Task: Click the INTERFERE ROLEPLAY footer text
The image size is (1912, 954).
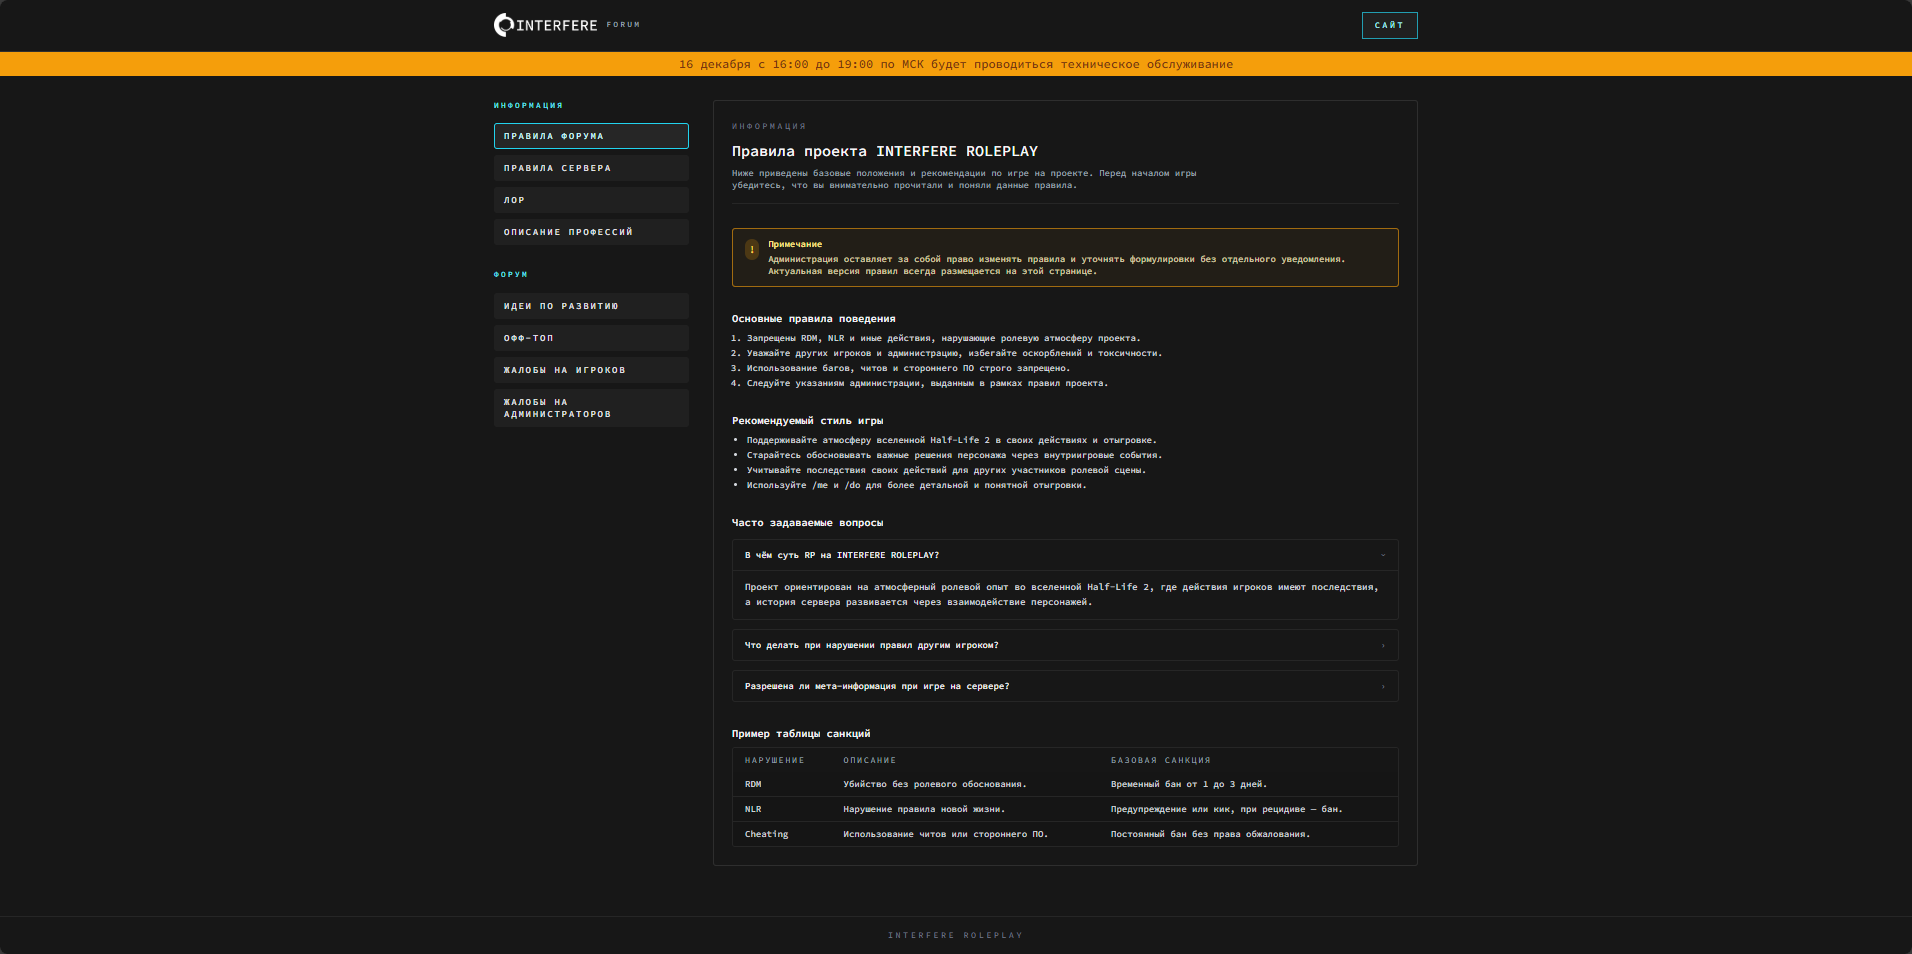Action: (955, 935)
